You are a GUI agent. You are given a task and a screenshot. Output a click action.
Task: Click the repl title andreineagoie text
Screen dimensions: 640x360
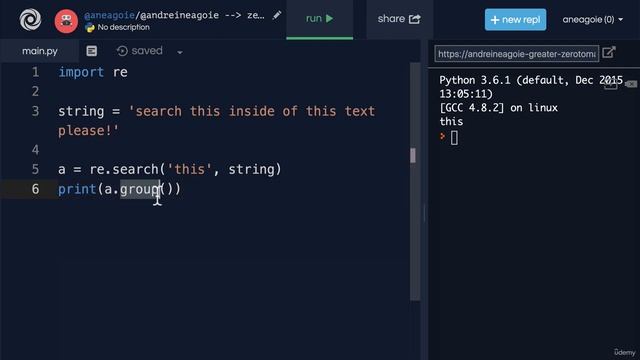(180, 16)
